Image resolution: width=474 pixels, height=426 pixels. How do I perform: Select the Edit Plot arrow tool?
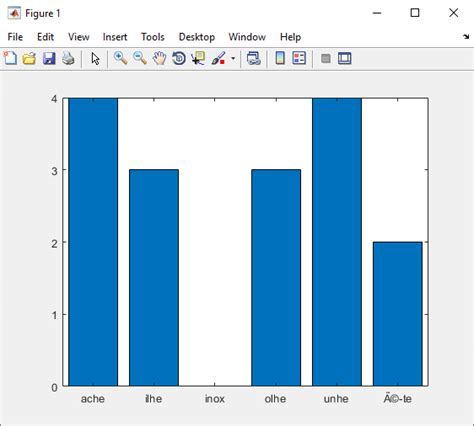coord(95,59)
